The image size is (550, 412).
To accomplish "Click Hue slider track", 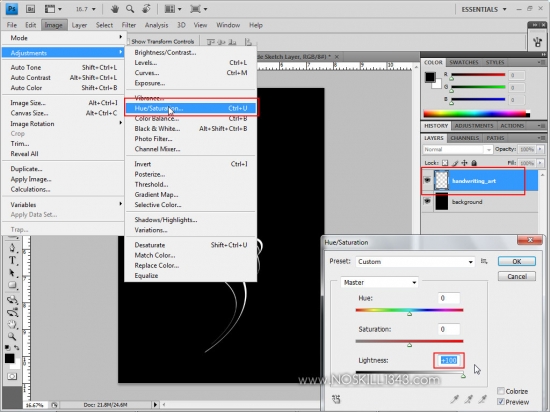I will 409,310.
